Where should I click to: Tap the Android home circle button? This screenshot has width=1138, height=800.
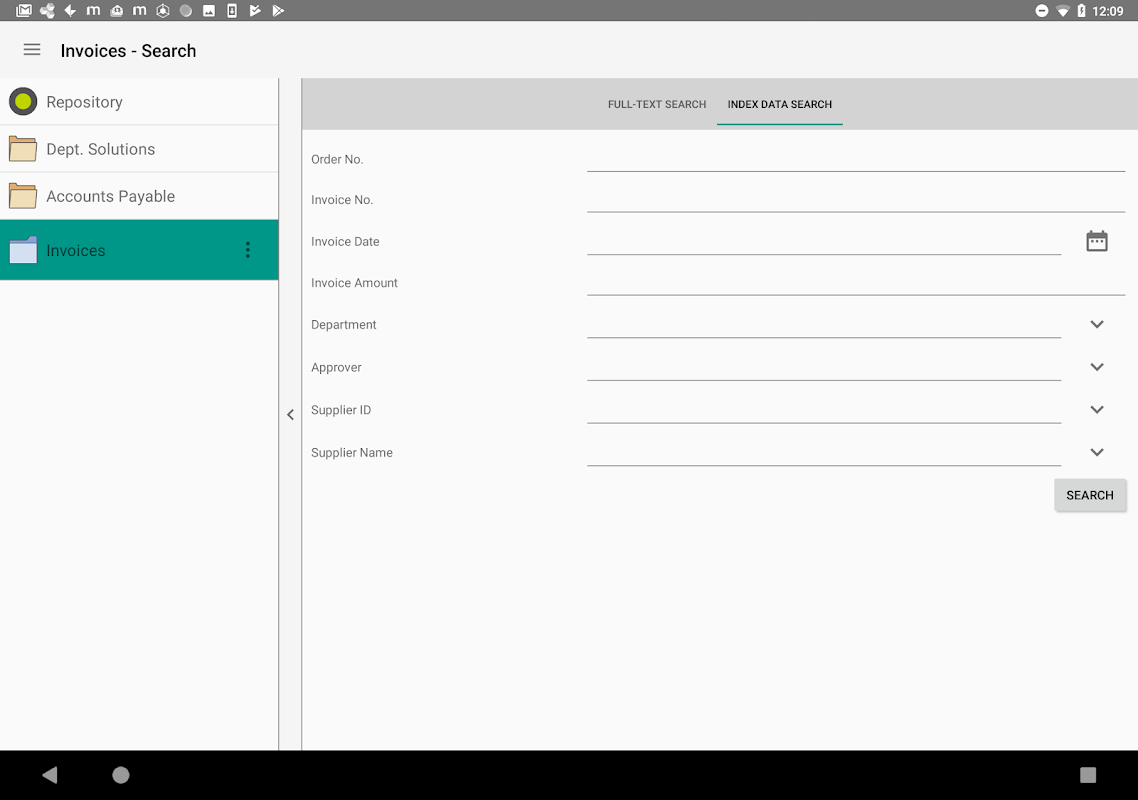pos(120,775)
